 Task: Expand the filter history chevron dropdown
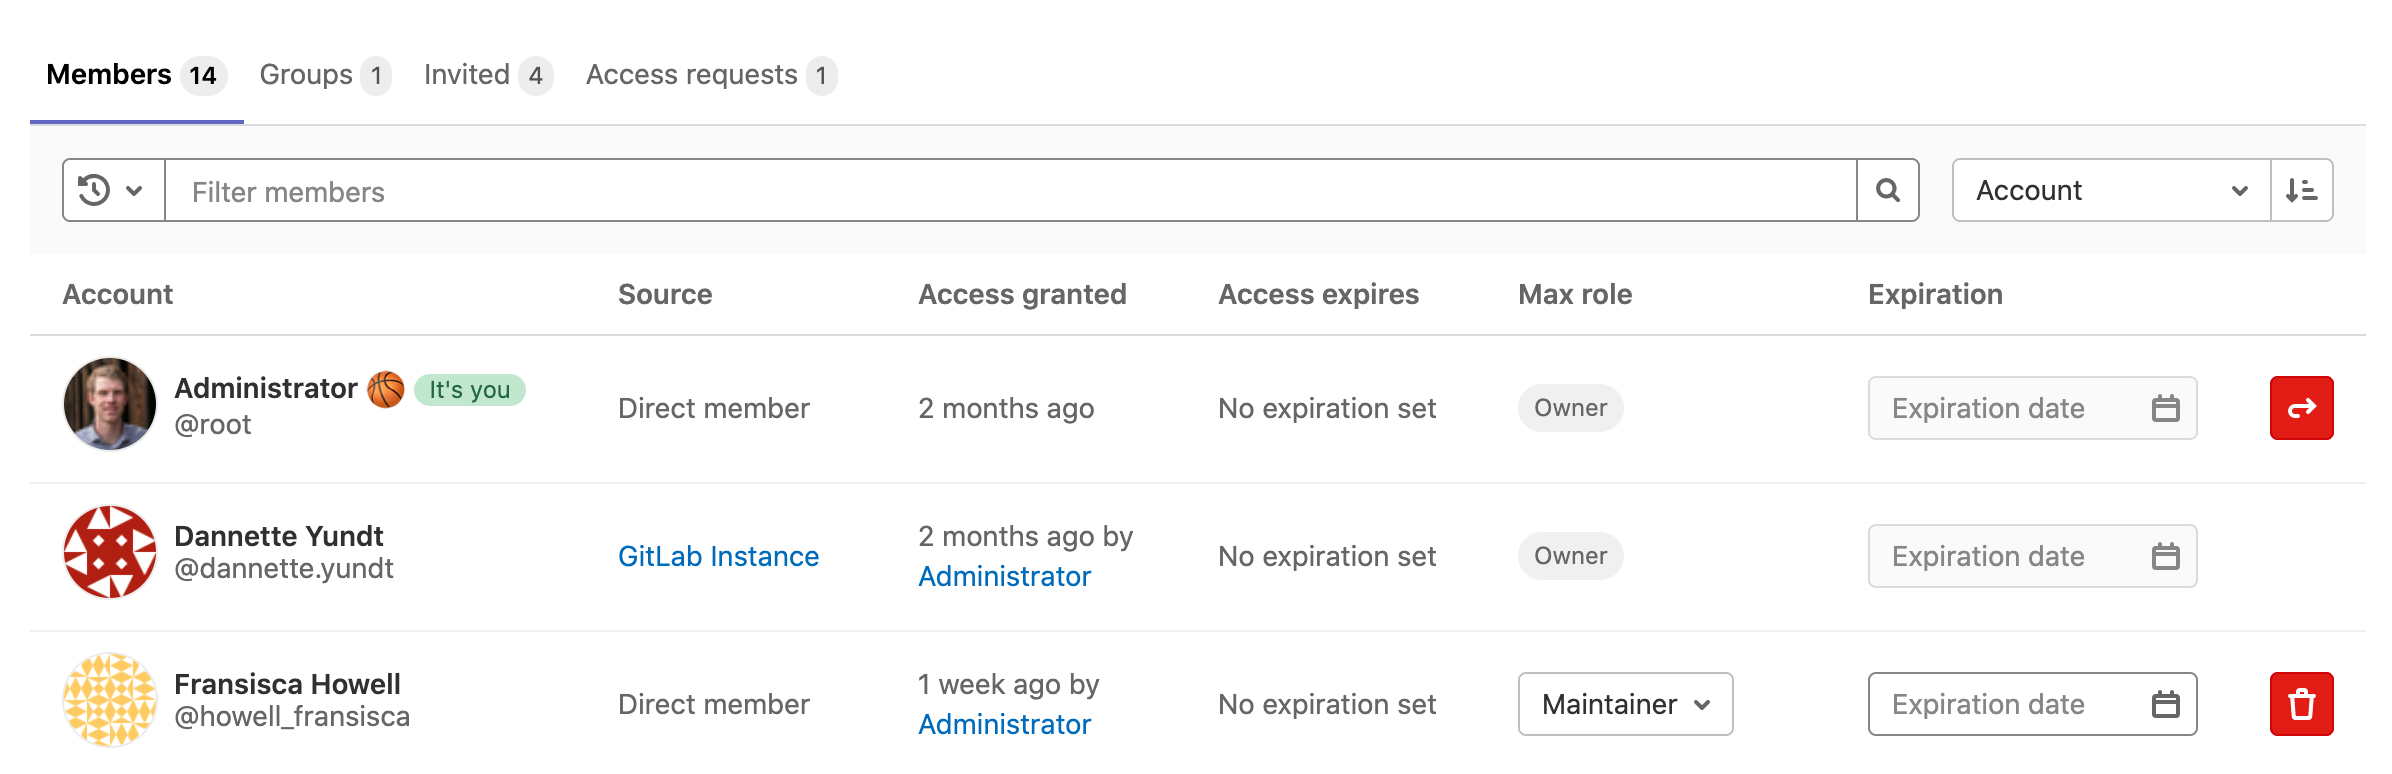tap(131, 189)
